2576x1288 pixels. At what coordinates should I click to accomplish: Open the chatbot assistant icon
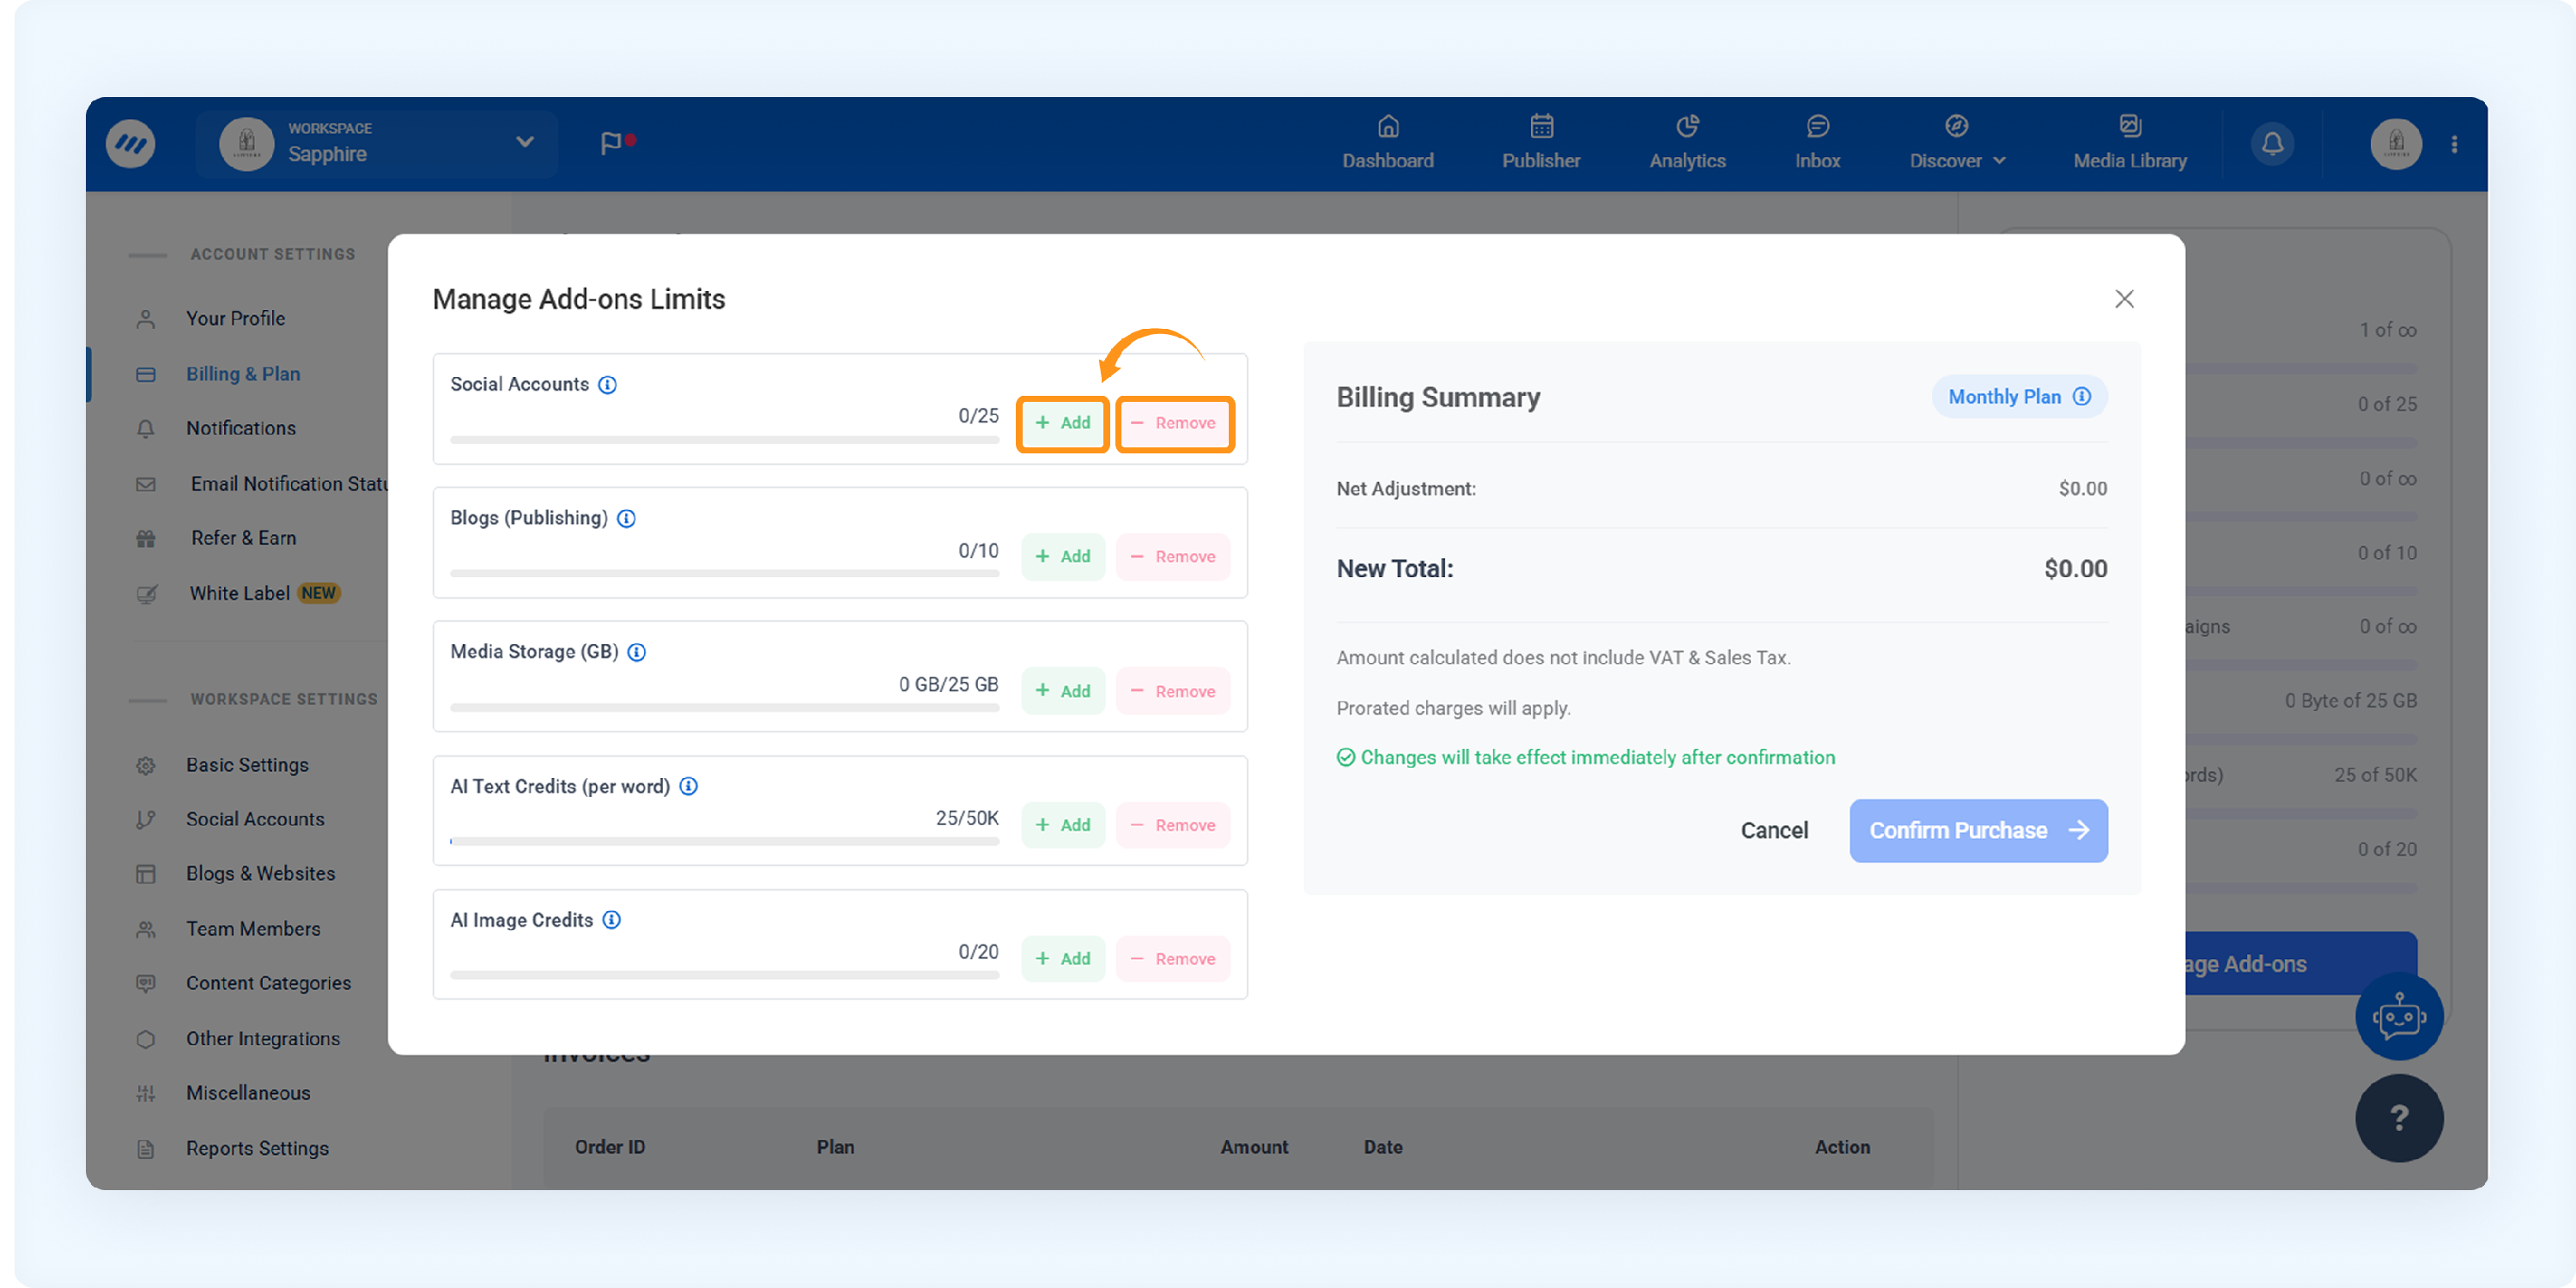(x=2399, y=1017)
